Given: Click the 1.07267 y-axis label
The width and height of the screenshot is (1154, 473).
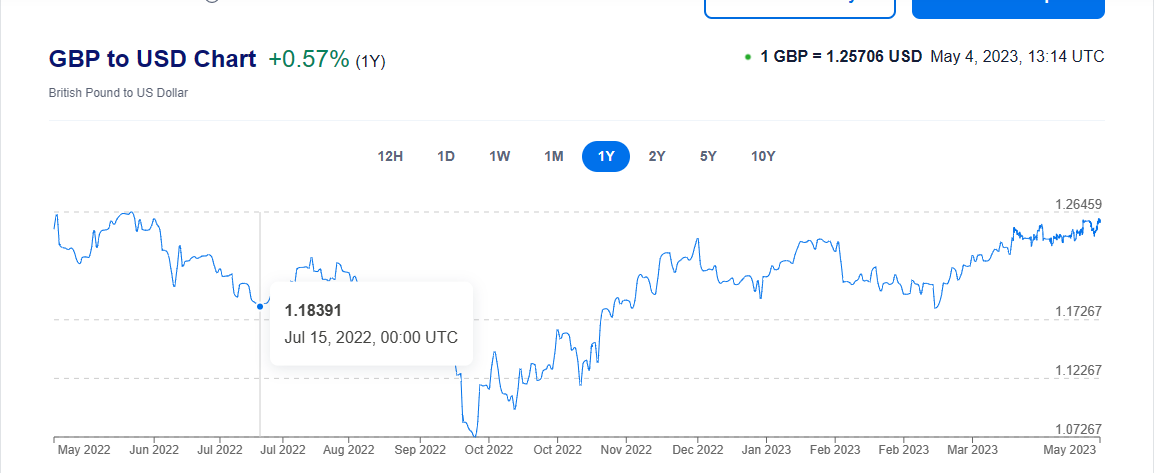Looking at the screenshot, I should [1078, 428].
